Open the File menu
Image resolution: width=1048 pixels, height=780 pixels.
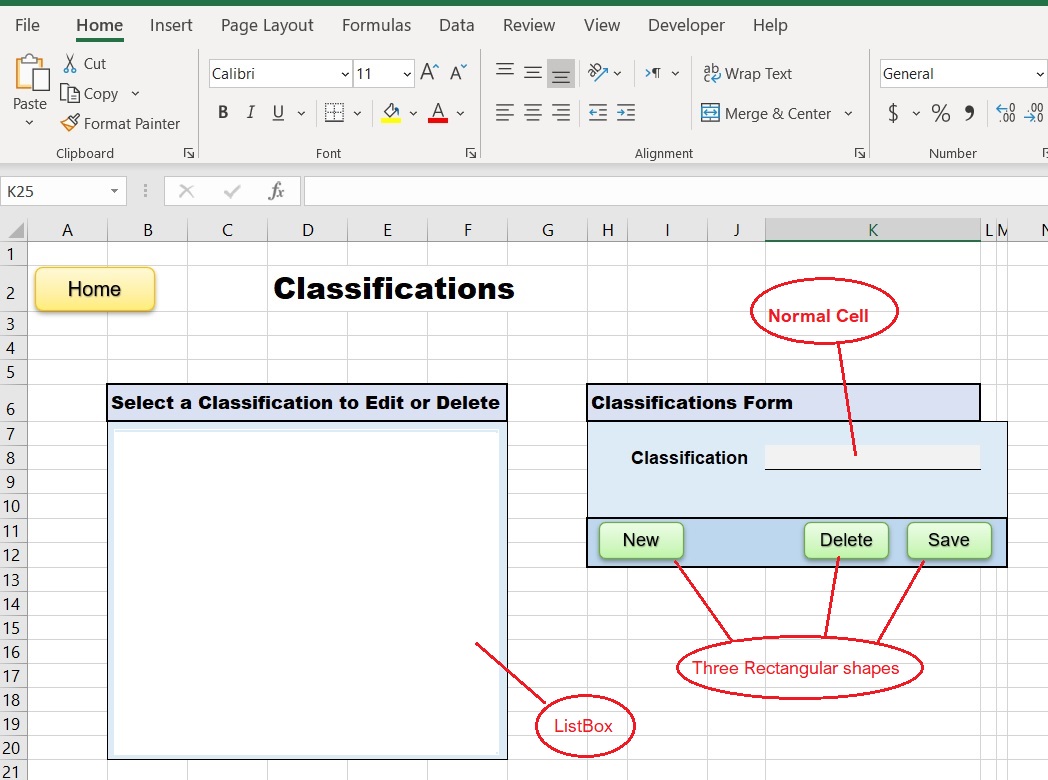point(27,25)
